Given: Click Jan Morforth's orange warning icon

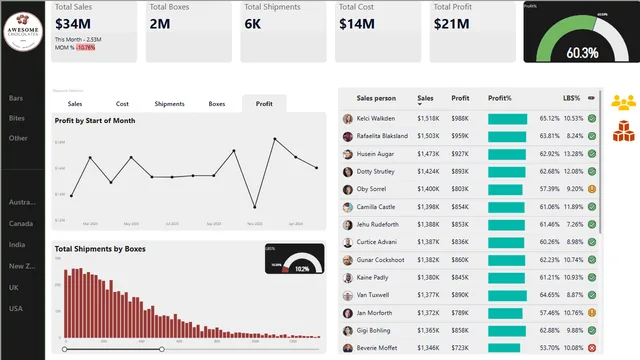Looking at the screenshot, I should 592,313.
